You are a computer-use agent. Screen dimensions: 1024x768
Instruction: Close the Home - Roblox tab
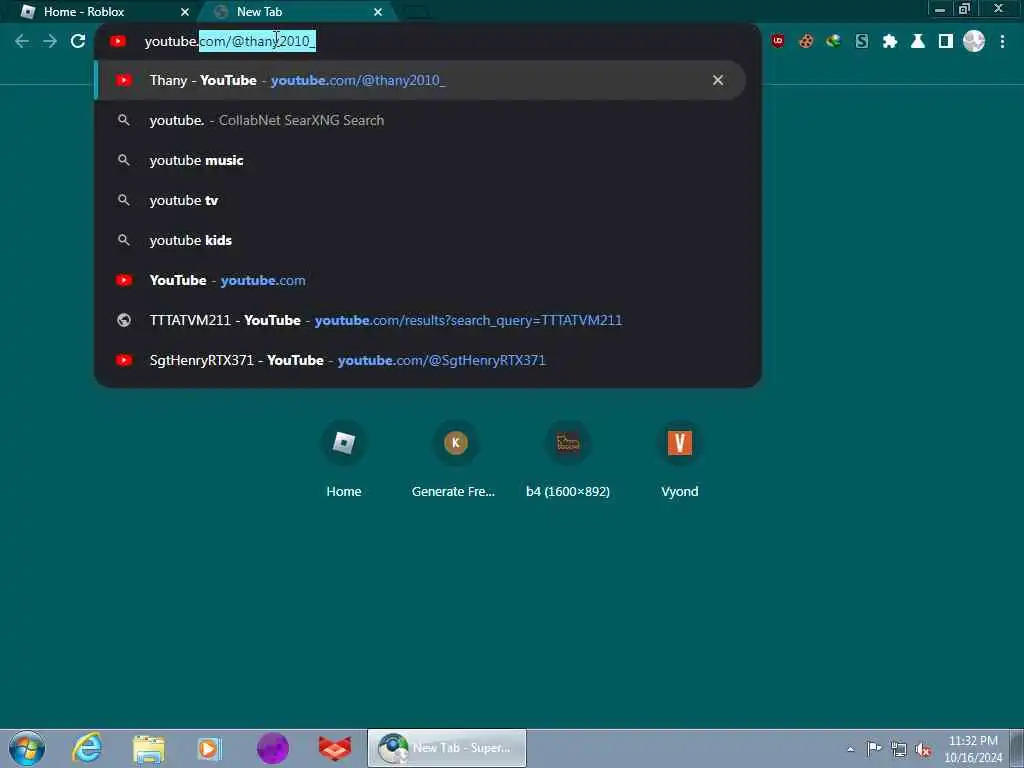click(185, 12)
